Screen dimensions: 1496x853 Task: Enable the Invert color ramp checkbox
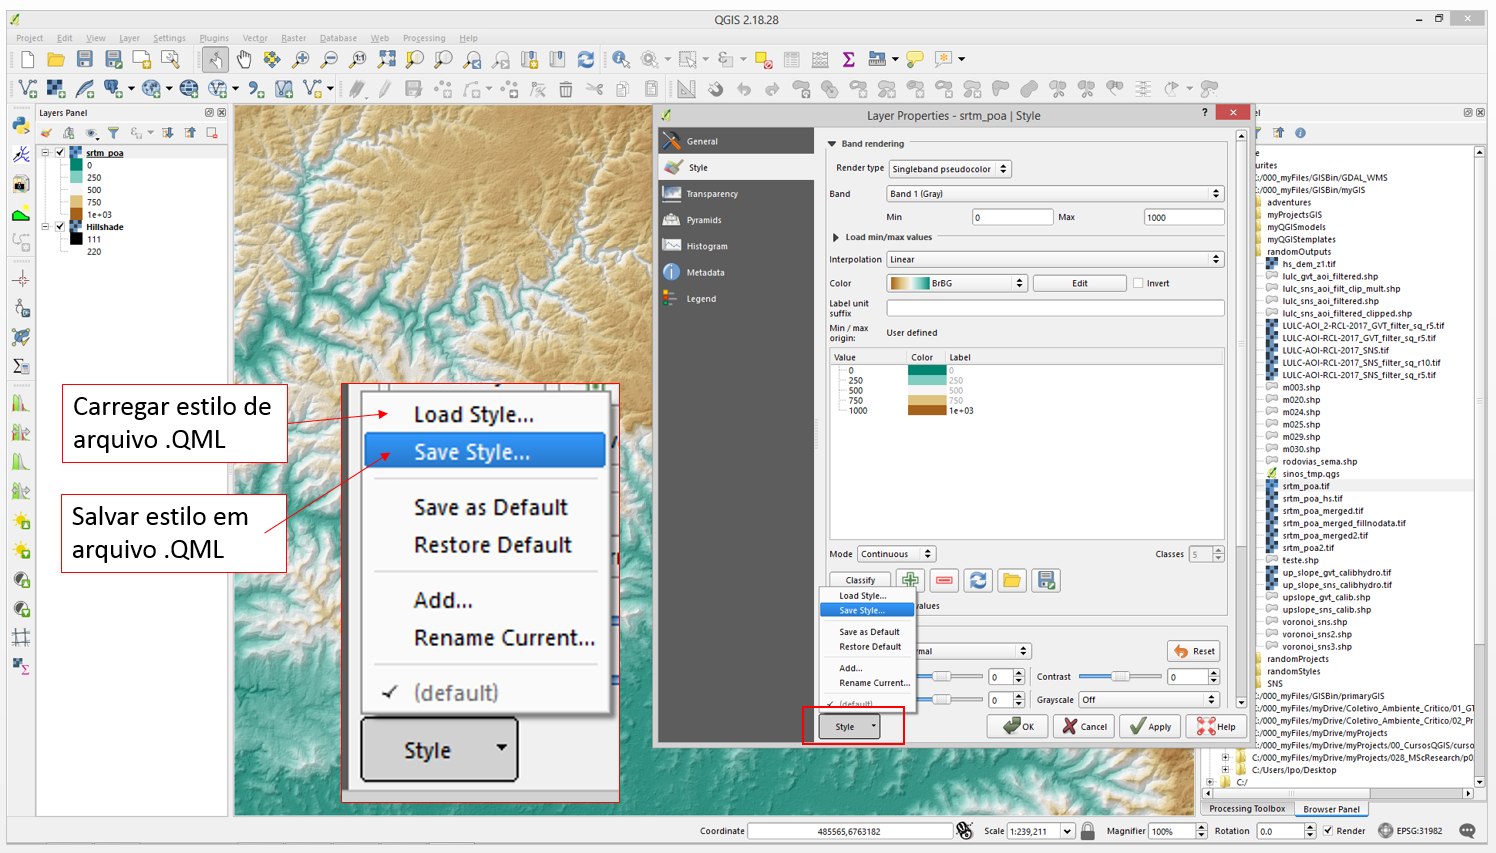coord(1138,283)
